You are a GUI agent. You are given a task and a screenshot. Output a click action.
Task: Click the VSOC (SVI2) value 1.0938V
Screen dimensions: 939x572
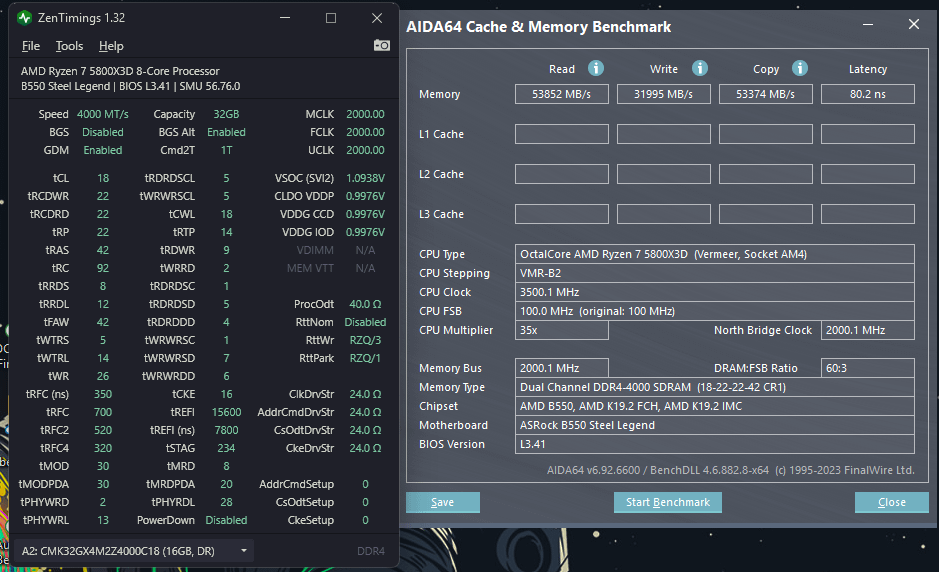click(x=365, y=178)
